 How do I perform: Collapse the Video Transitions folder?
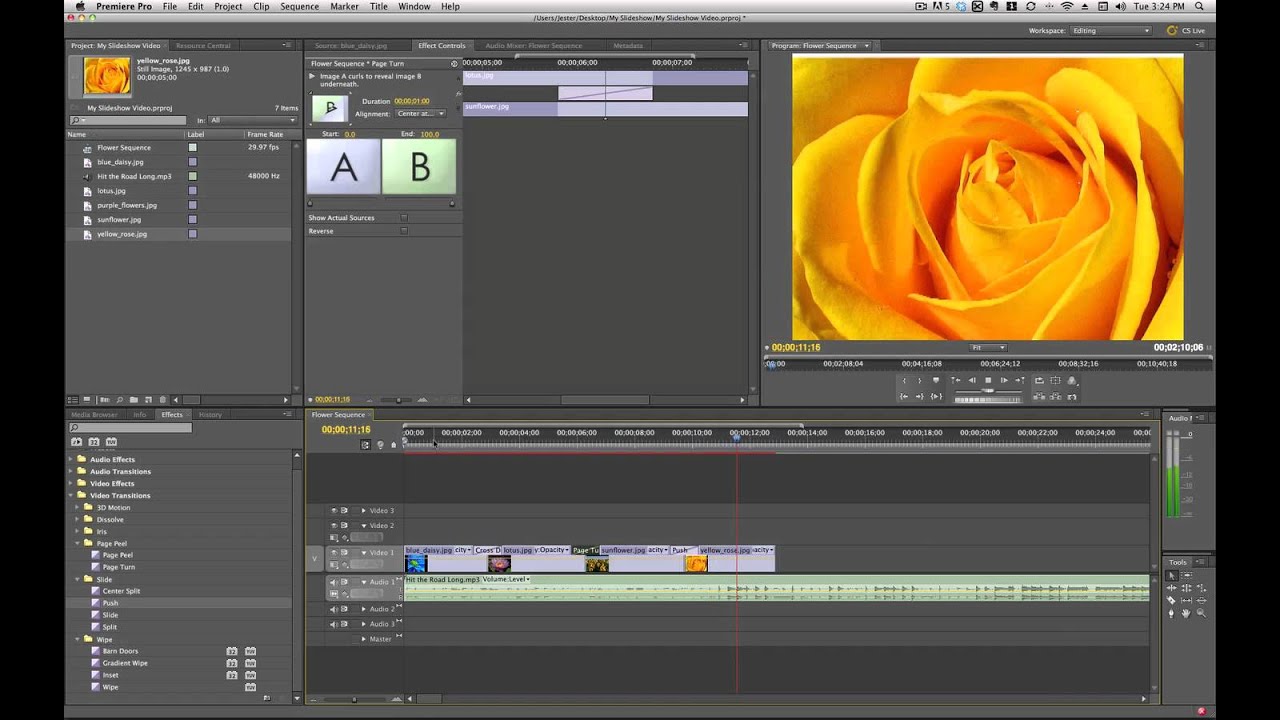71,495
